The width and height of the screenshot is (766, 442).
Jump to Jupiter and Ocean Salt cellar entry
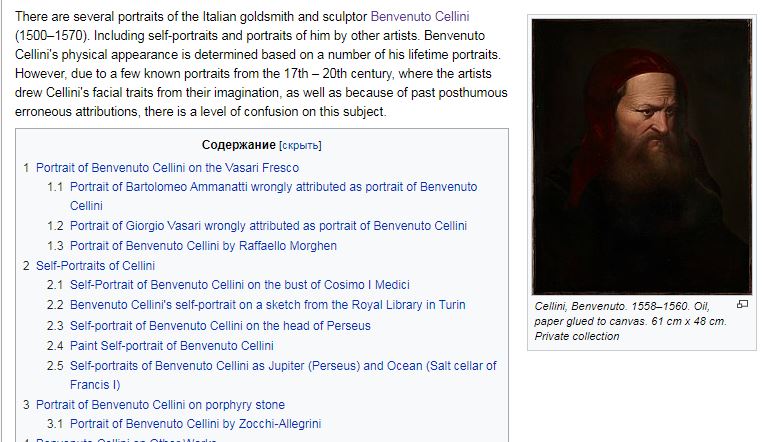tap(283, 375)
